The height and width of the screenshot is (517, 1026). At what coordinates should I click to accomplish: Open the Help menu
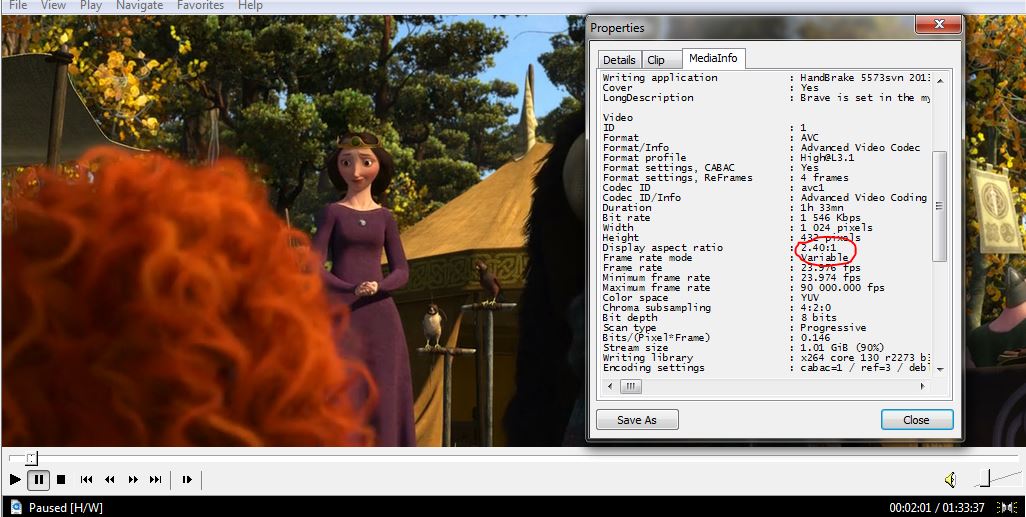click(x=250, y=5)
